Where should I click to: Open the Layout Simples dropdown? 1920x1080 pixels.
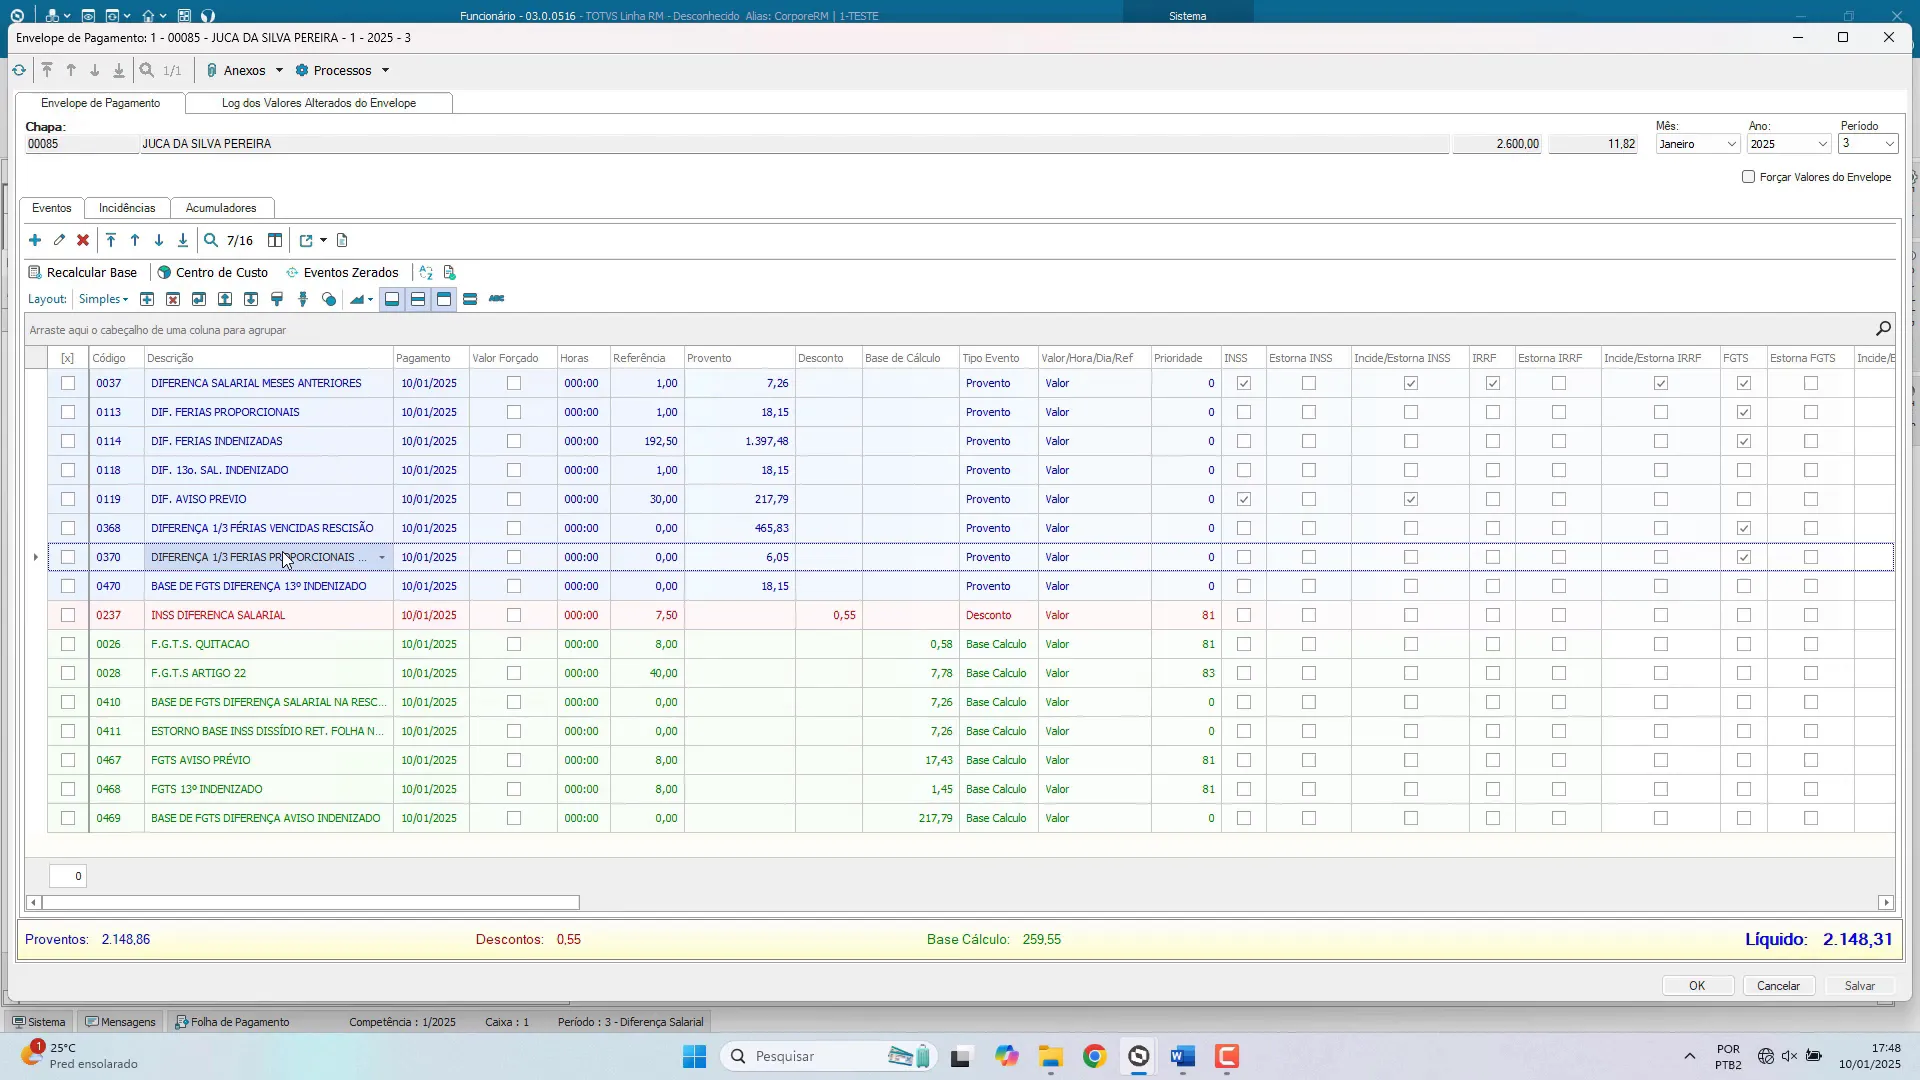pyautogui.click(x=104, y=299)
